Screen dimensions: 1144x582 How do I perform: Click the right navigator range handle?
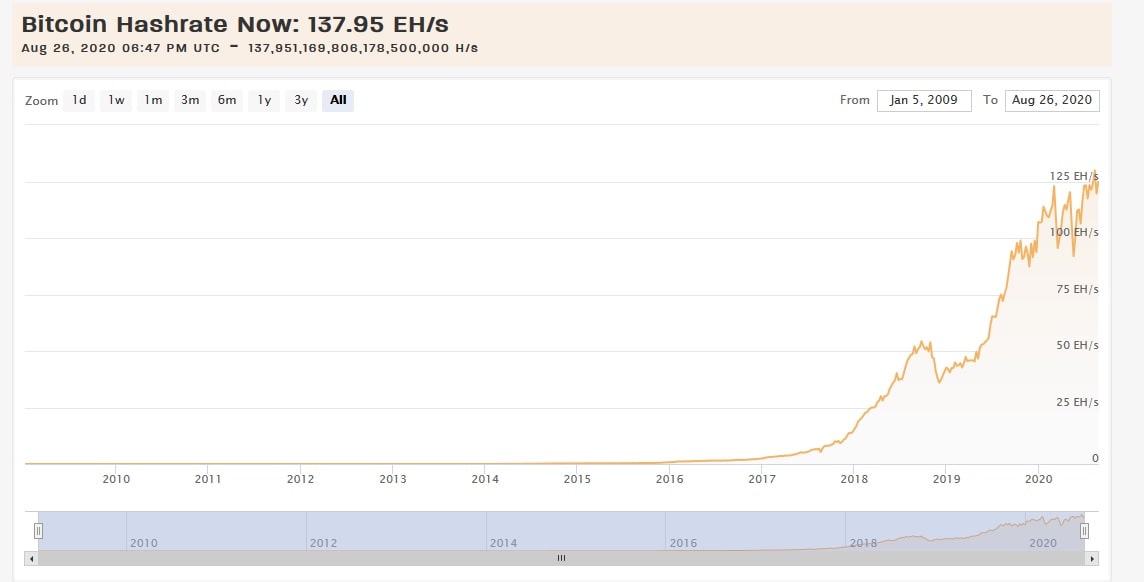point(1084,531)
